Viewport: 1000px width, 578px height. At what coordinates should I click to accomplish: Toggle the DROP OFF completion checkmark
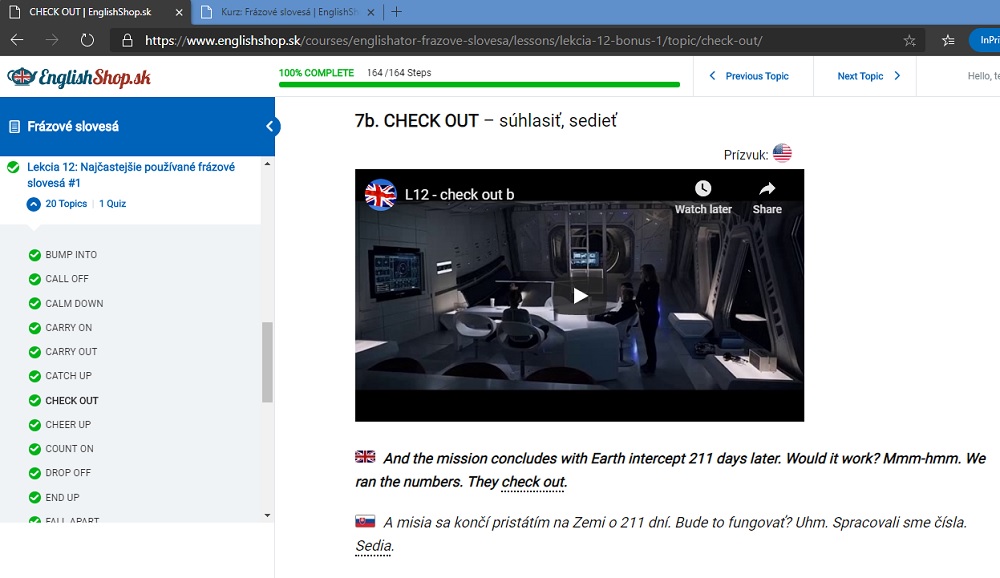click(x=35, y=473)
